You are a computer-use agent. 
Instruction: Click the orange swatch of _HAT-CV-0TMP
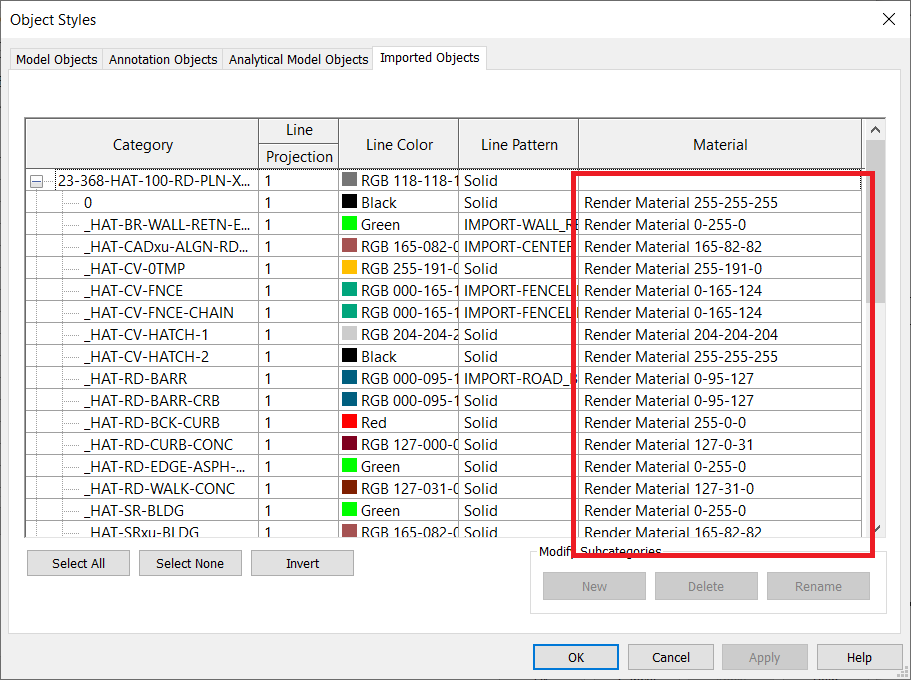tap(349, 267)
